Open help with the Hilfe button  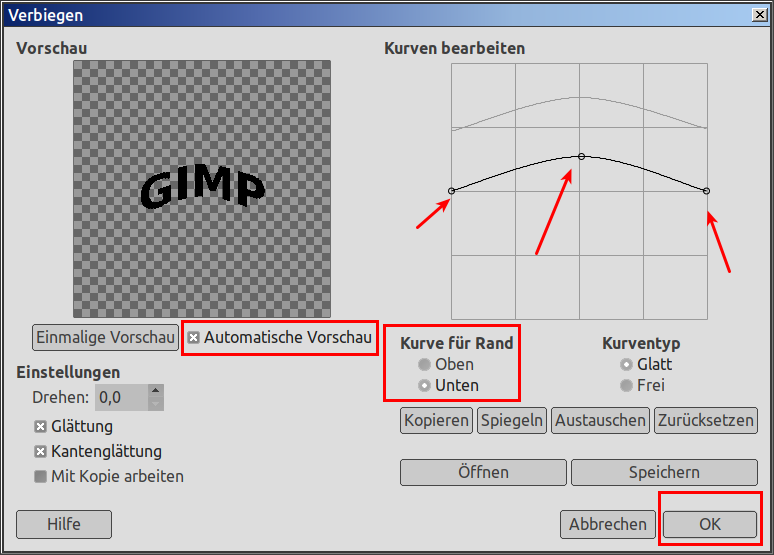[64, 524]
